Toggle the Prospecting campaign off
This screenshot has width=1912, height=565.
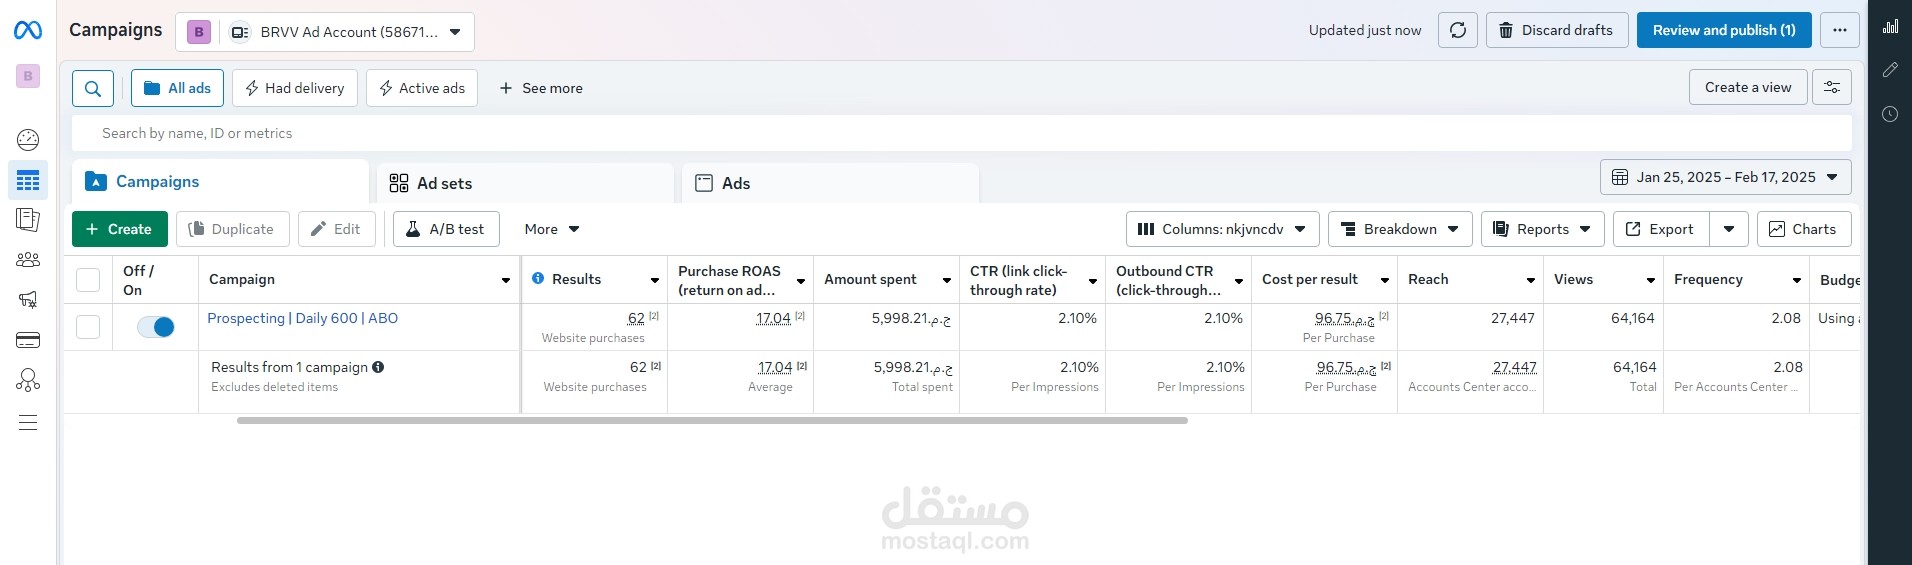point(156,327)
